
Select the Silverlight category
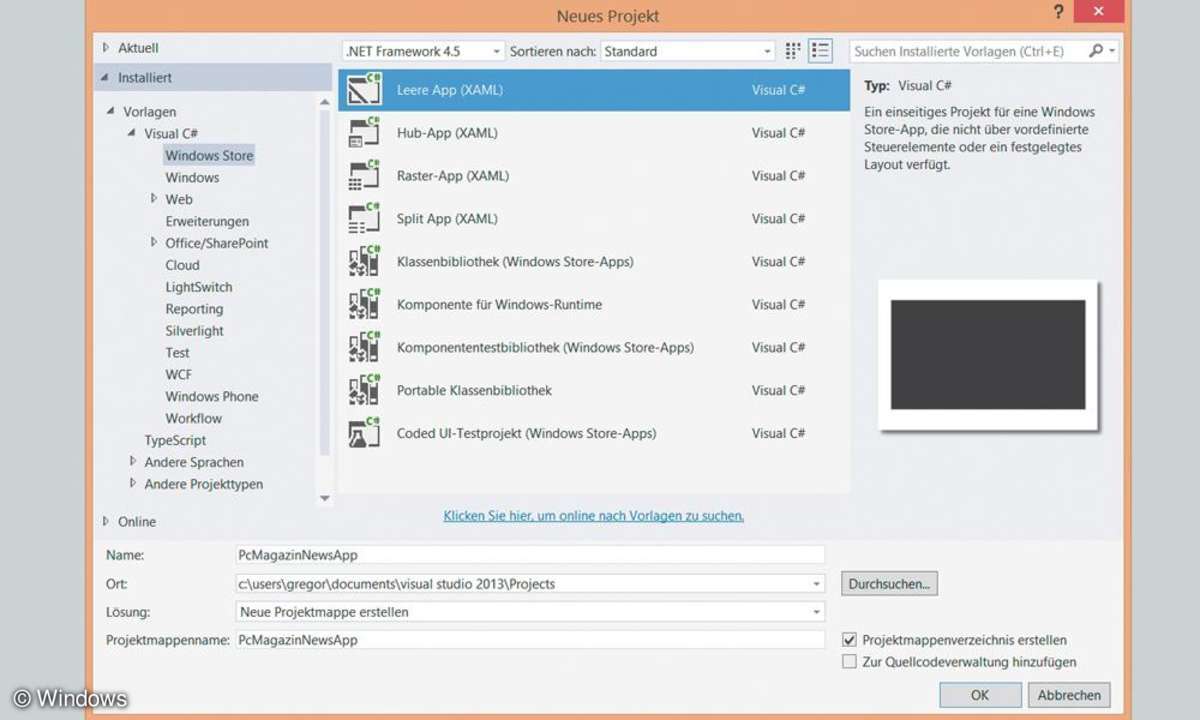click(194, 331)
